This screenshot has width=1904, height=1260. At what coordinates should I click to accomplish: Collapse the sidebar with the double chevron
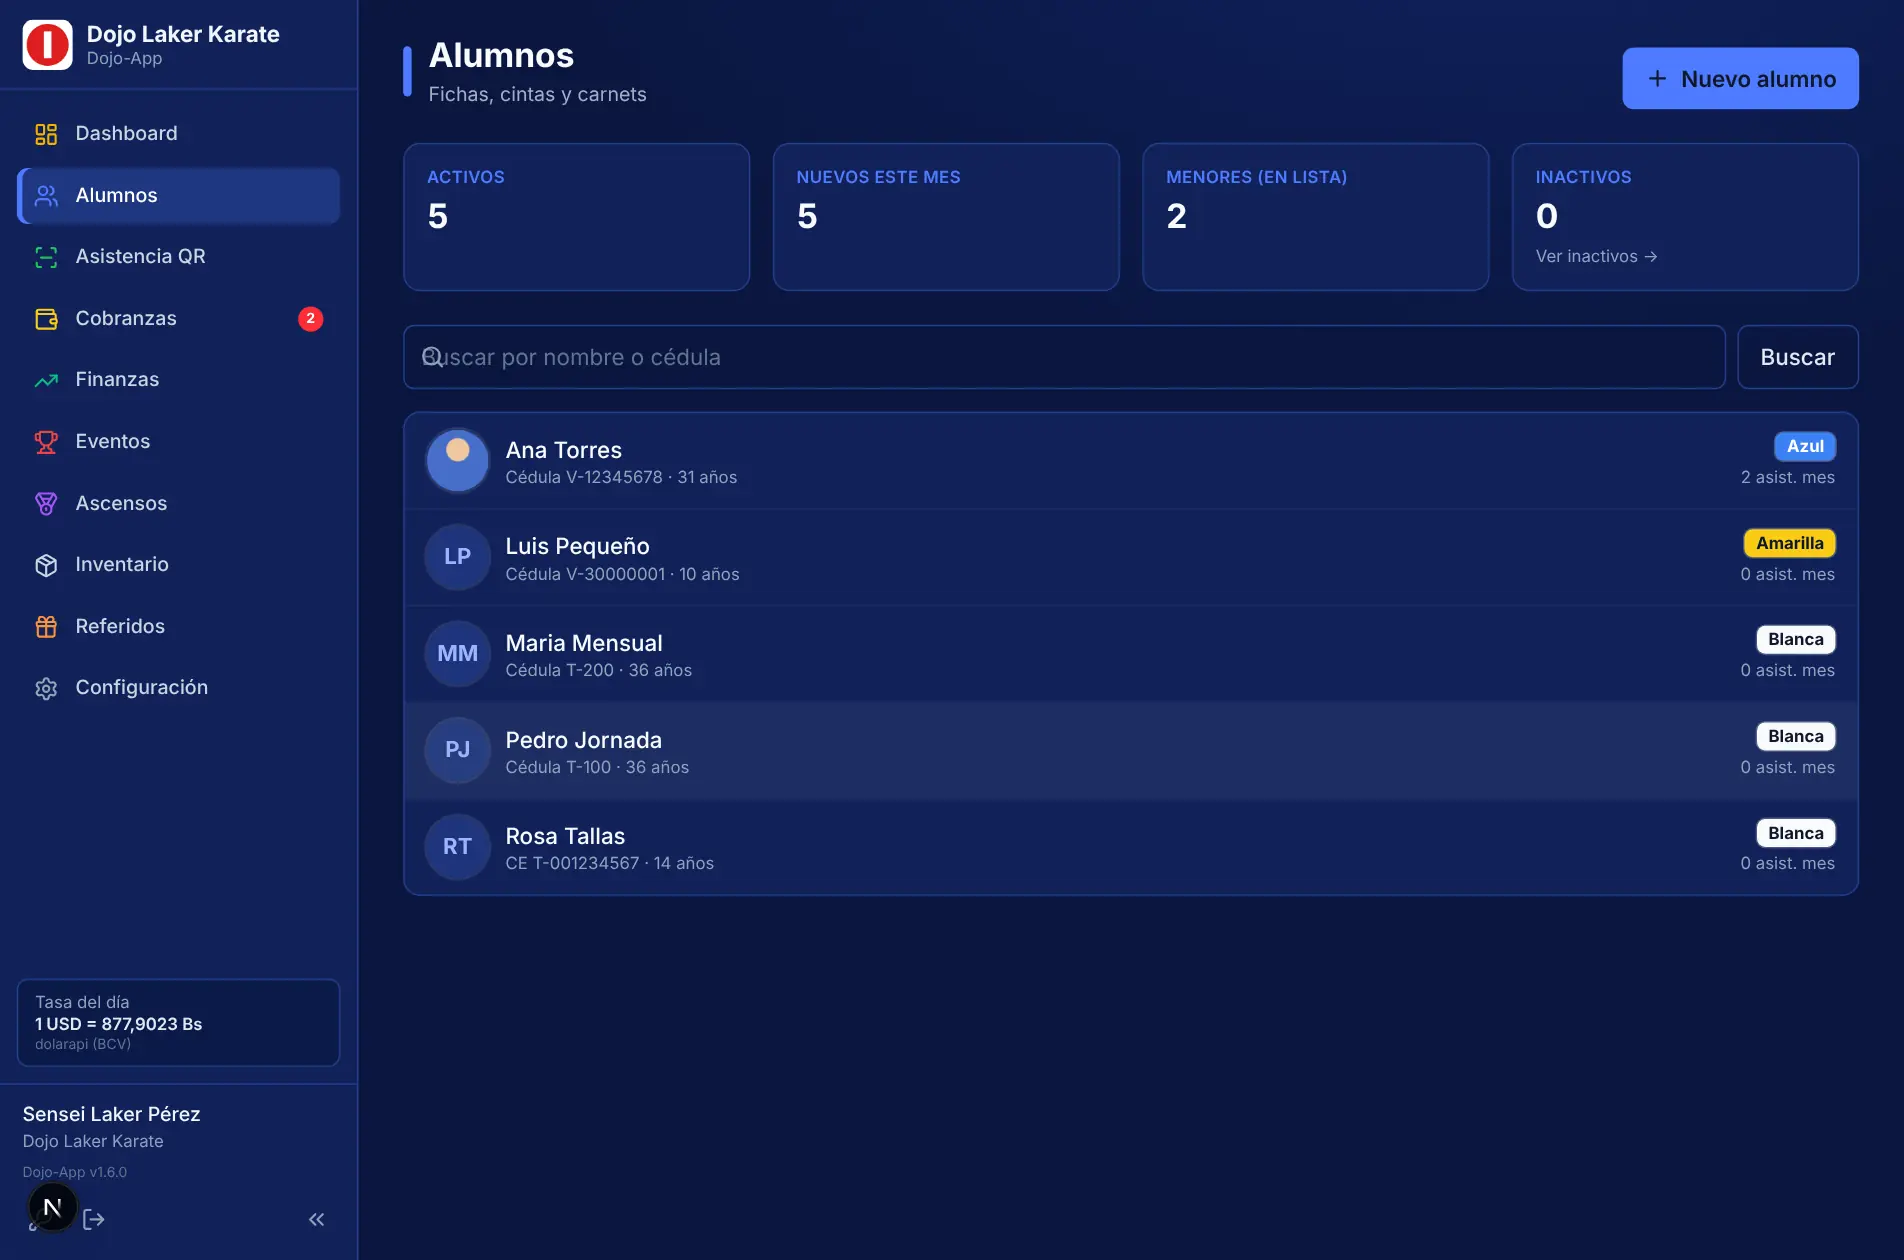pos(316,1219)
